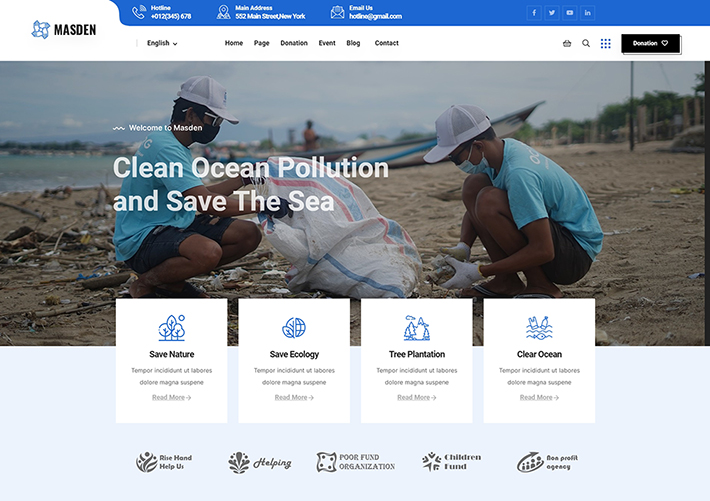Viewport: 710px width, 501px height.
Task: Click the Facebook icon in top bar
Action: [x=533, y=13]
